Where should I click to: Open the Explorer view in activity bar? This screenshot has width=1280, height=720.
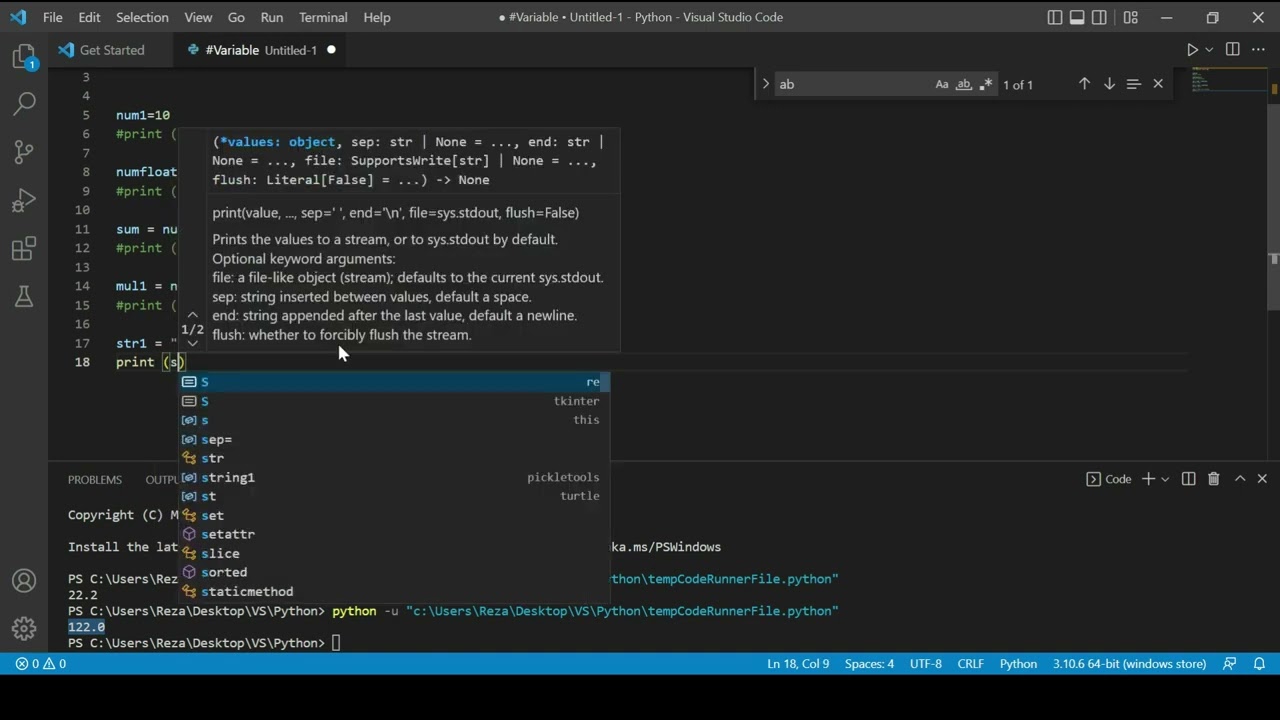coord(24,57)
